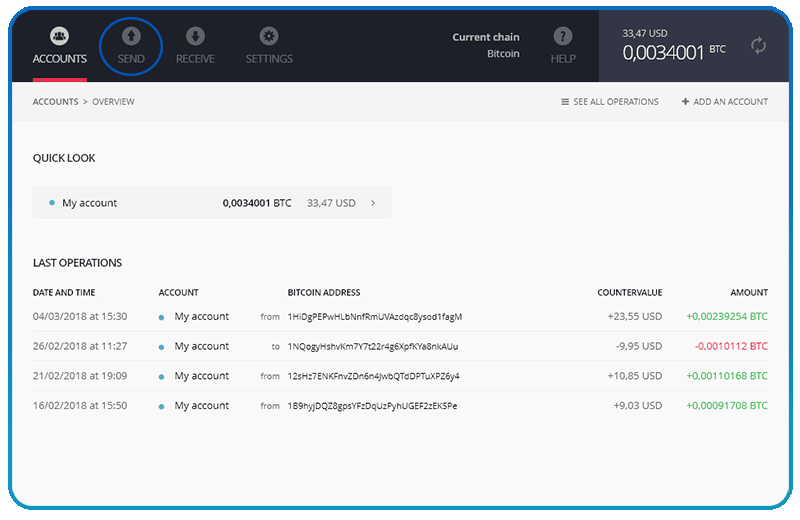Open the My account quick look card

click(212, 203)
